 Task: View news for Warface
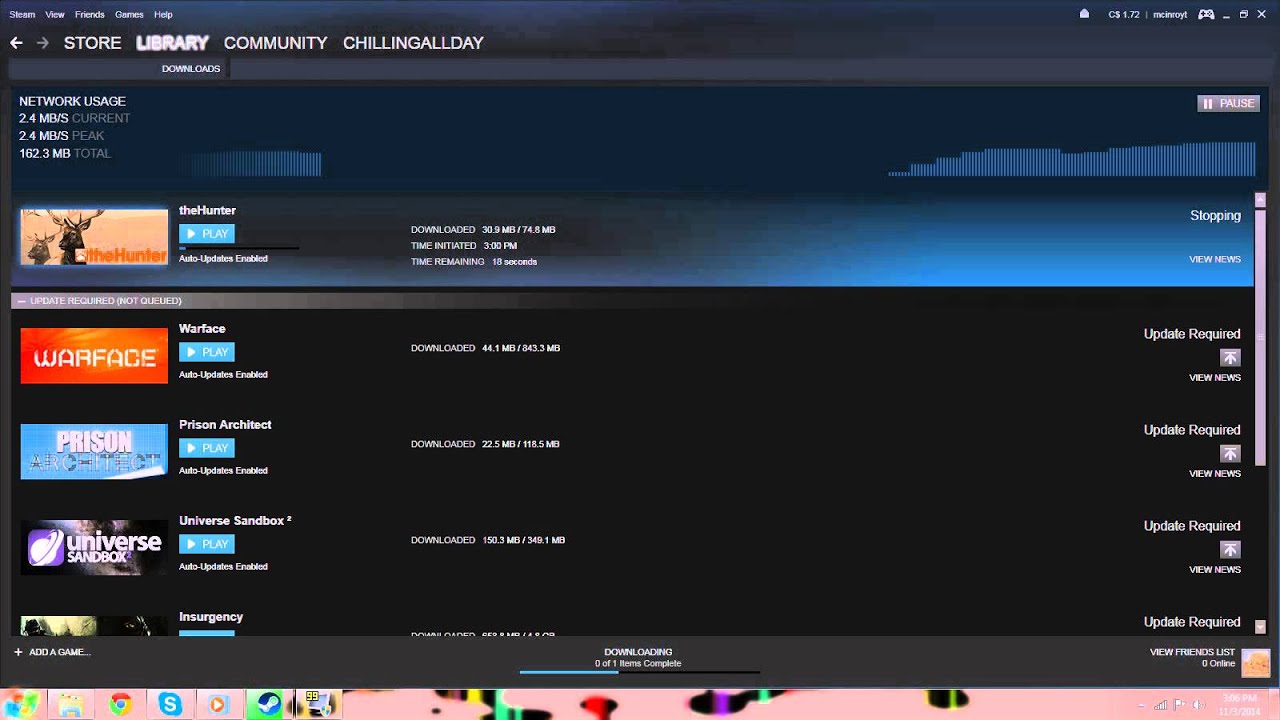point(1215,377)
